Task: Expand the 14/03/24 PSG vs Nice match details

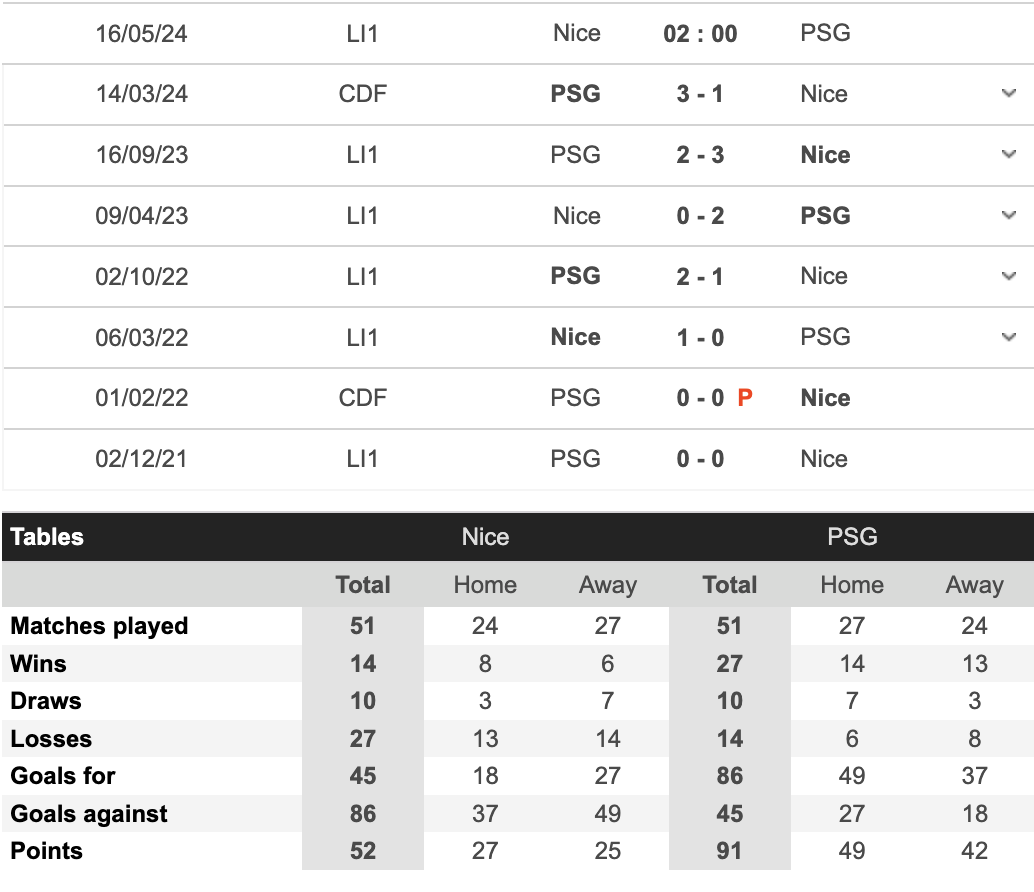Action: pyautogui.click(x=1008, y=94)
